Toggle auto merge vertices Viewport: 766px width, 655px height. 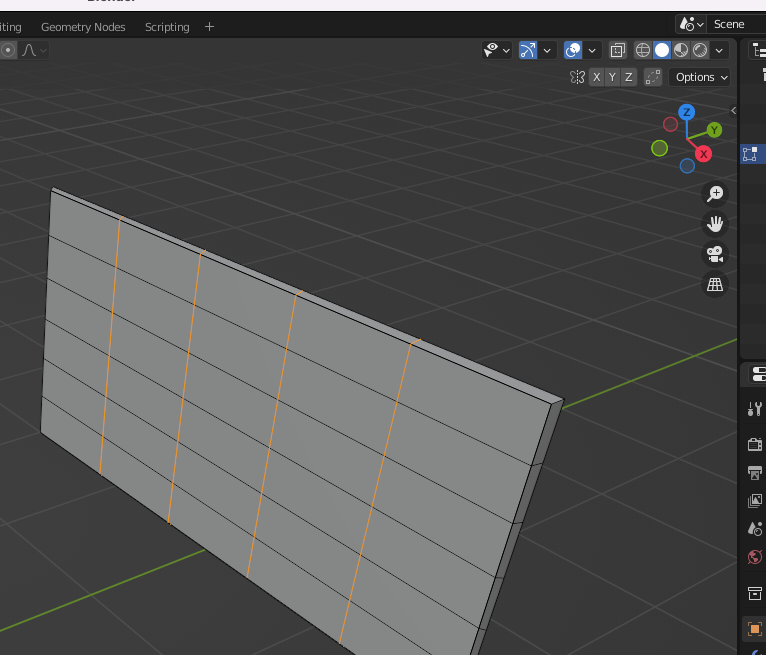[653, 77]
